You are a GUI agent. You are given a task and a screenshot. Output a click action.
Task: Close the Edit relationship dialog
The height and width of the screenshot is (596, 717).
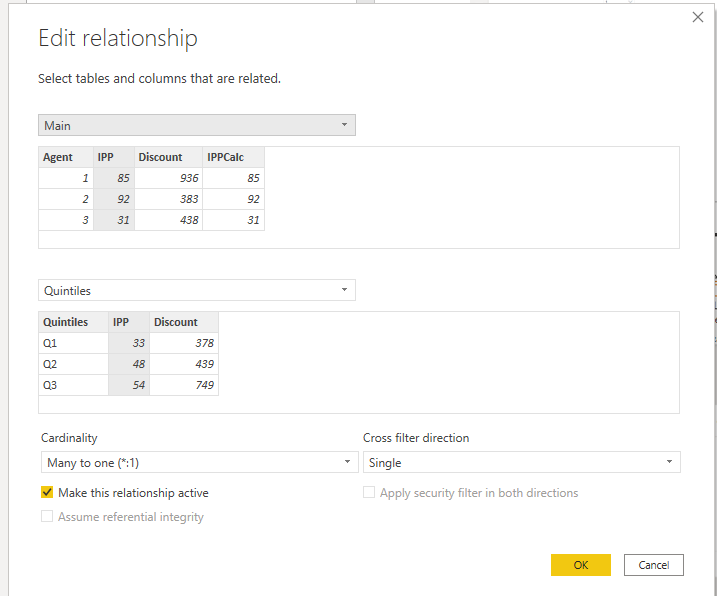tap(697, 17)
